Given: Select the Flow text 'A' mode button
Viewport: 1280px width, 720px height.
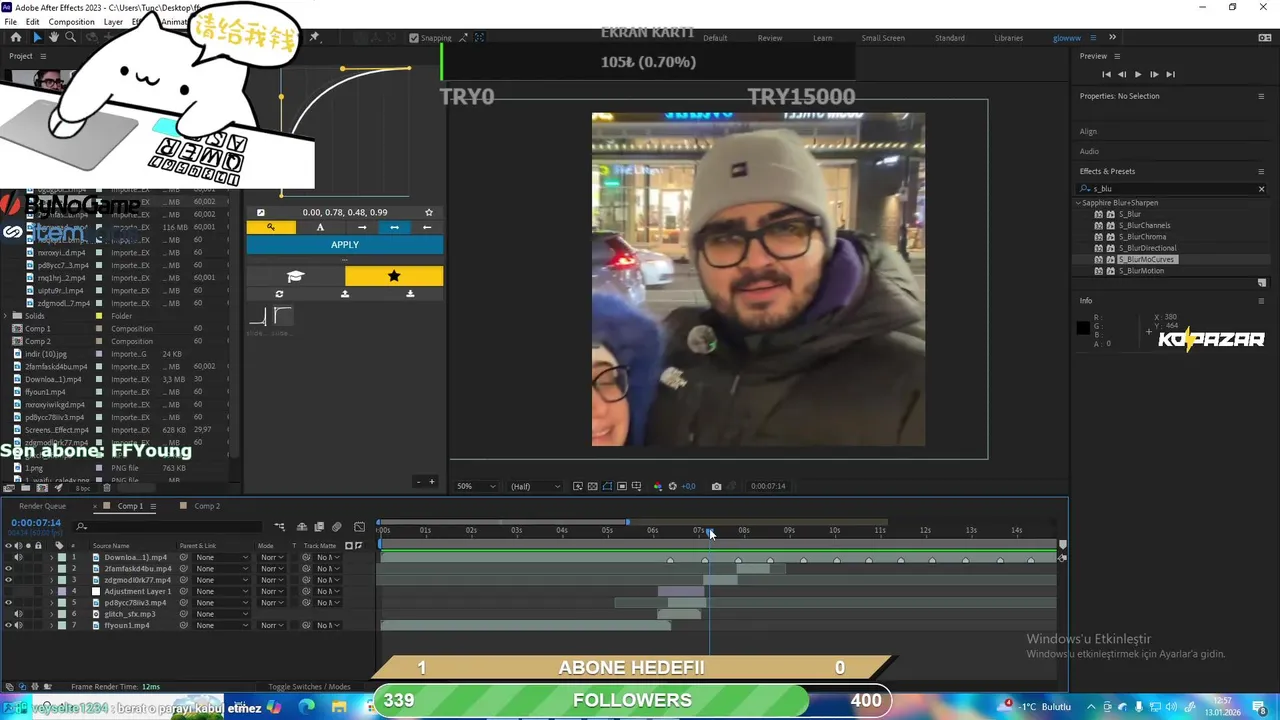Looking at the screenshot, I should point(320,227).
